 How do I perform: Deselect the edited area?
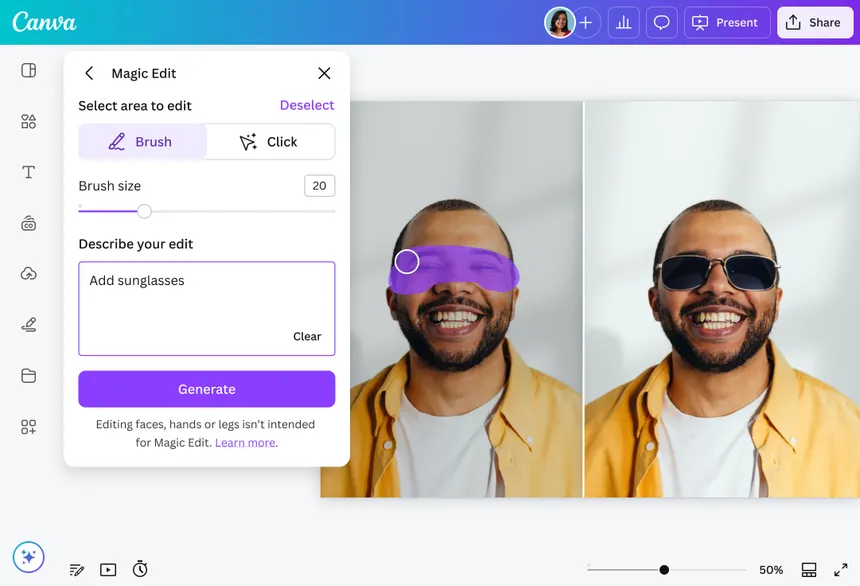click(307, 105)
